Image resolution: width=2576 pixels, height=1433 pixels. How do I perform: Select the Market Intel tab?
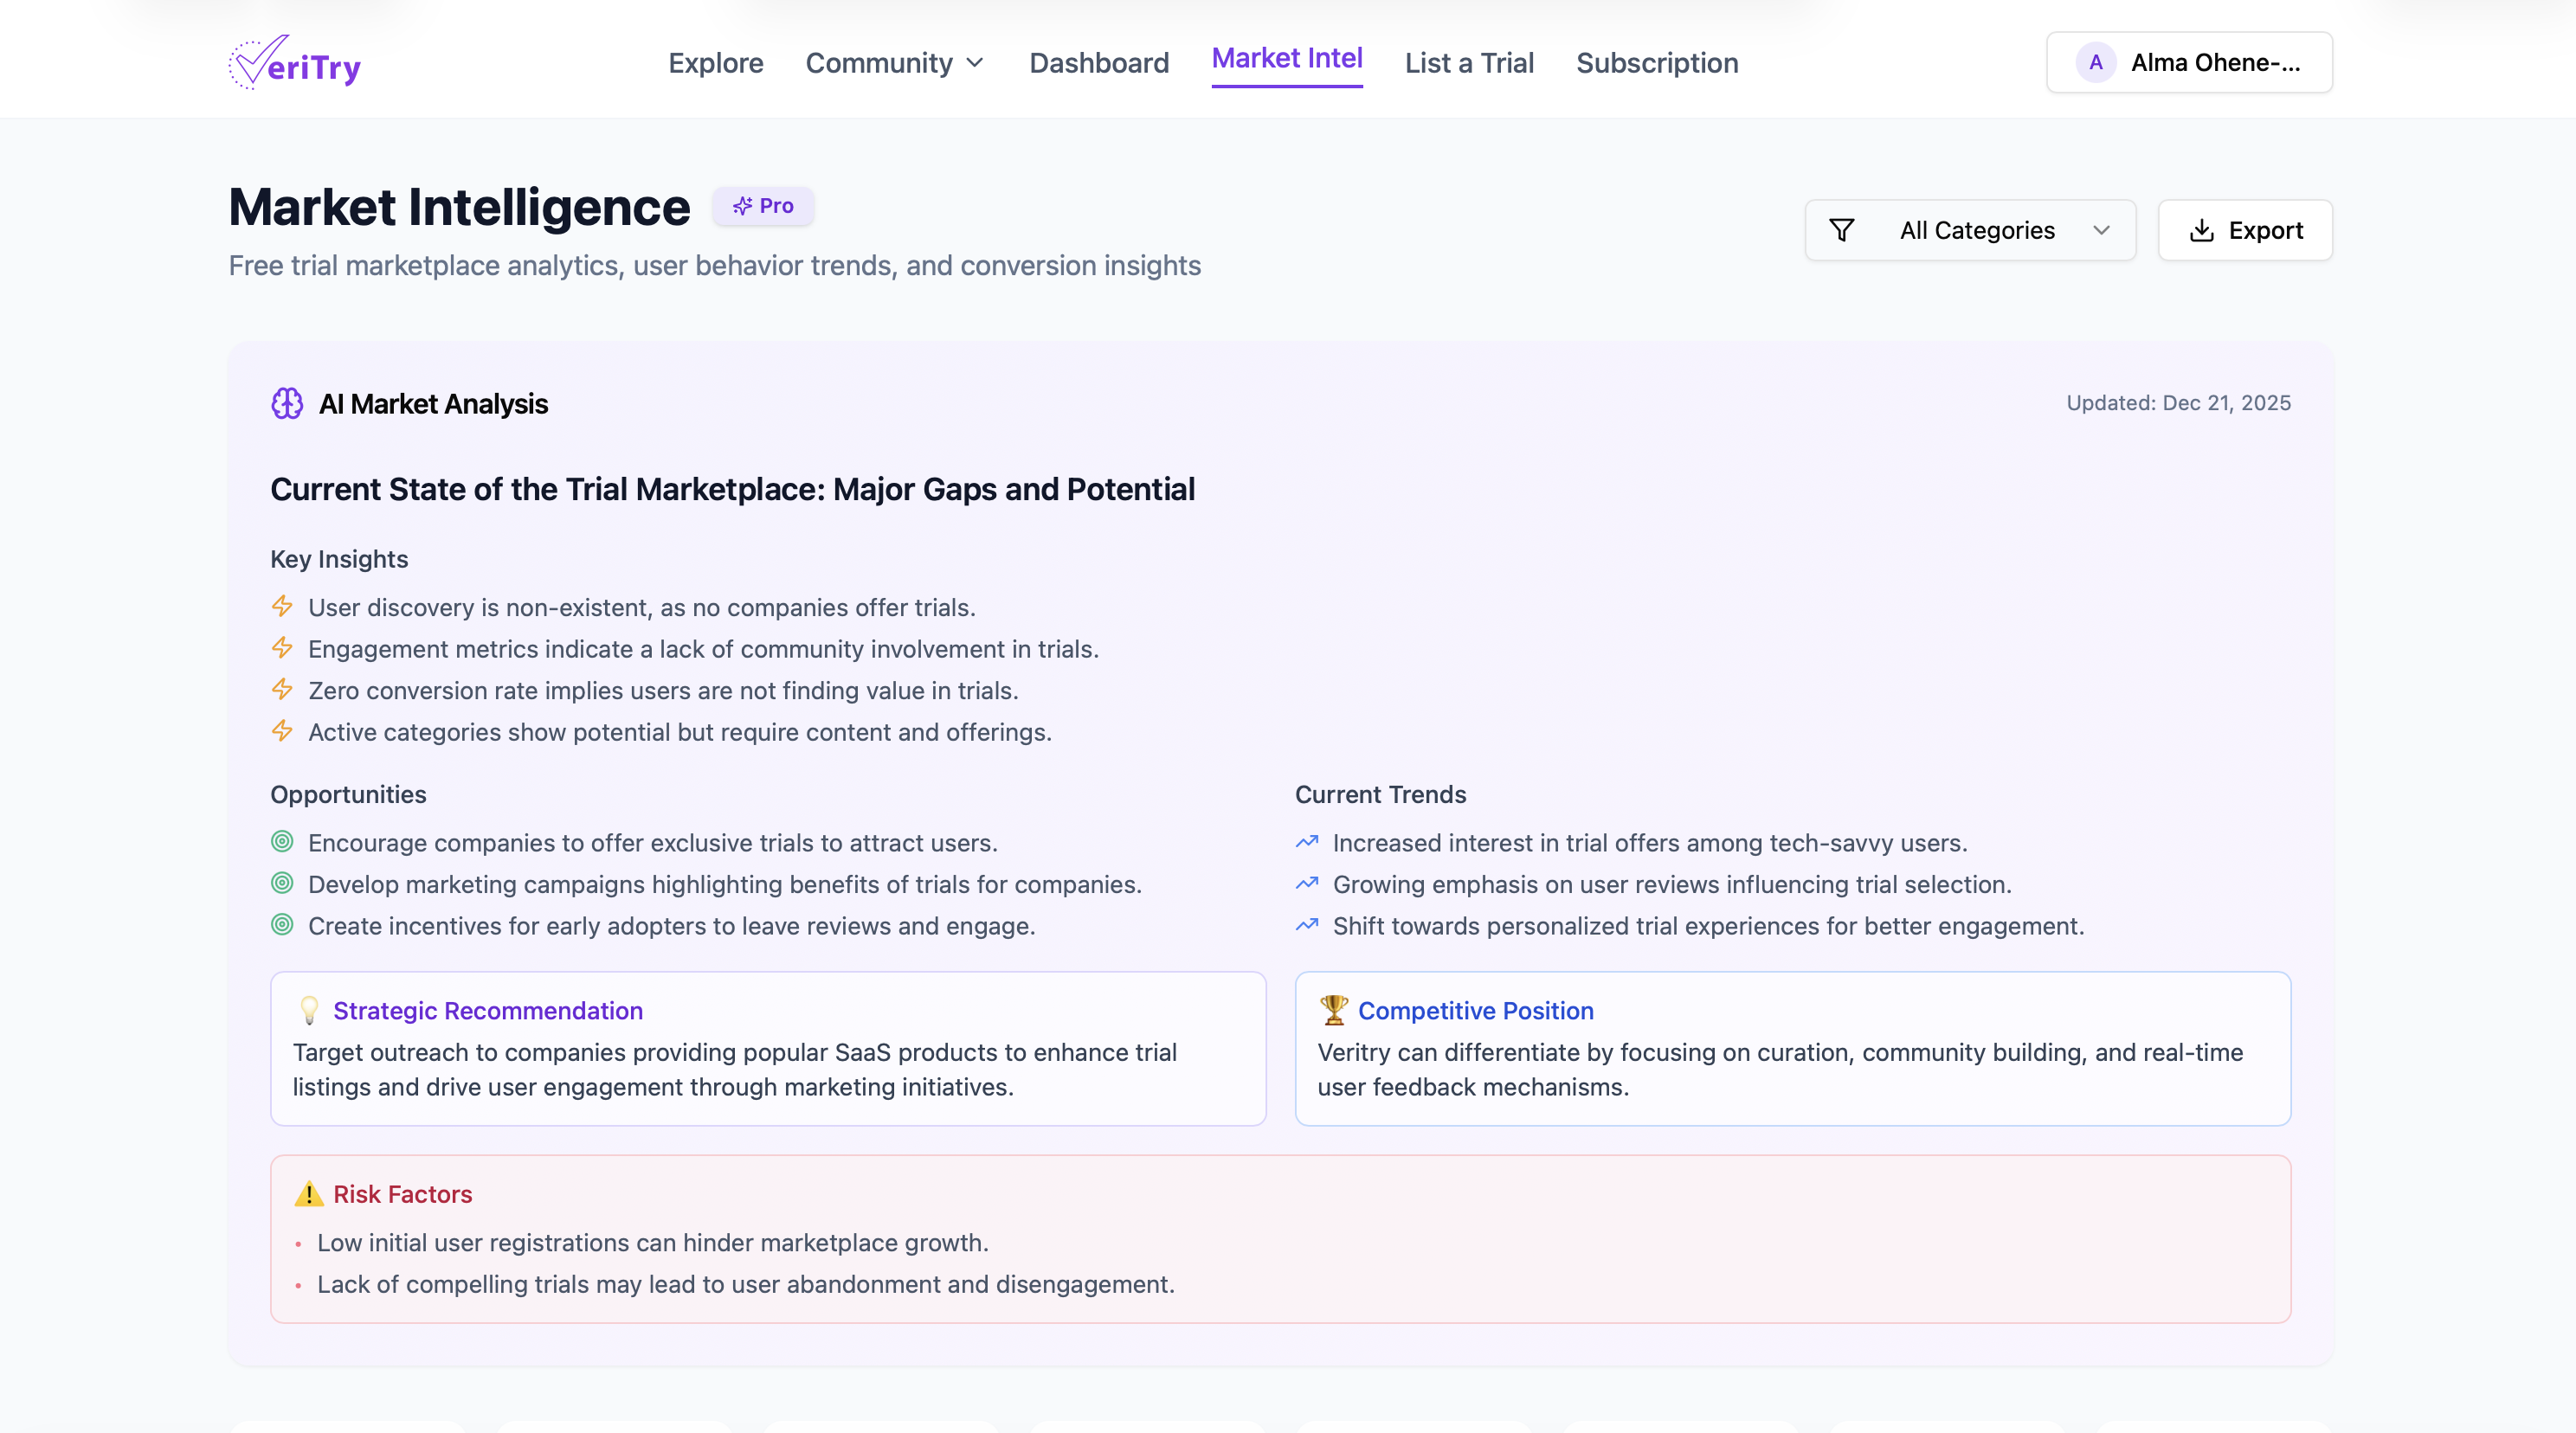coord(1286,59)
